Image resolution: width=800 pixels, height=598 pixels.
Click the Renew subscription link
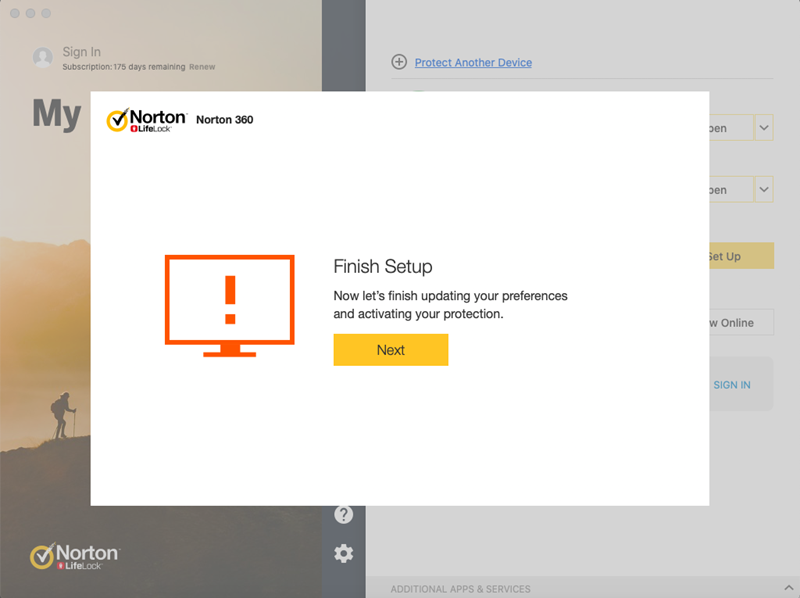(202, 67)
